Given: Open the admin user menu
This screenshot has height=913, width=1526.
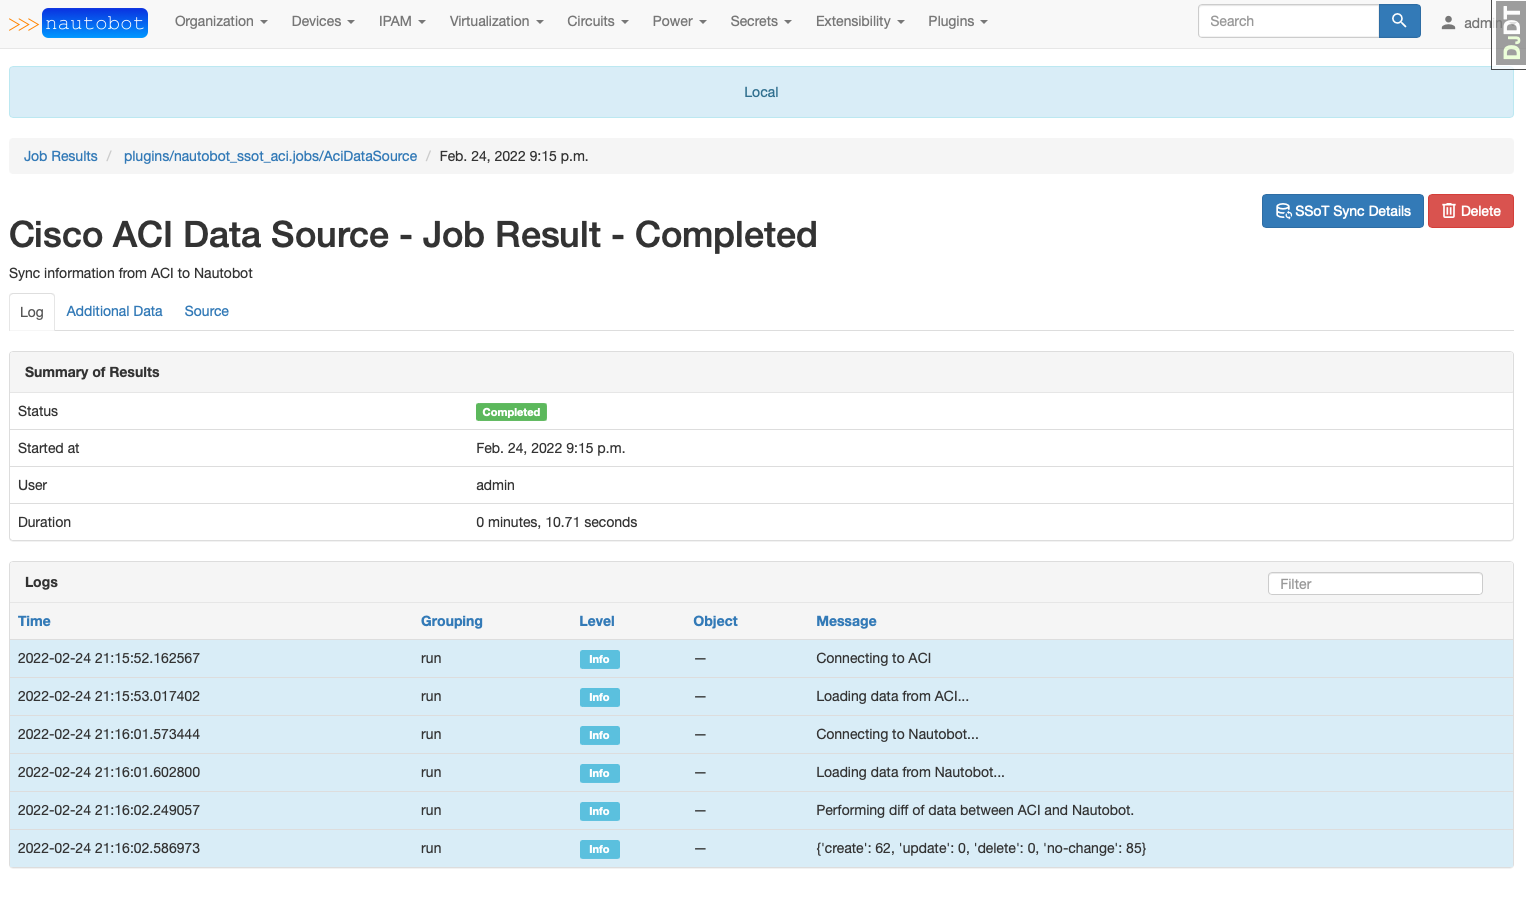Looking at the screenshot, I should 1466,23.
